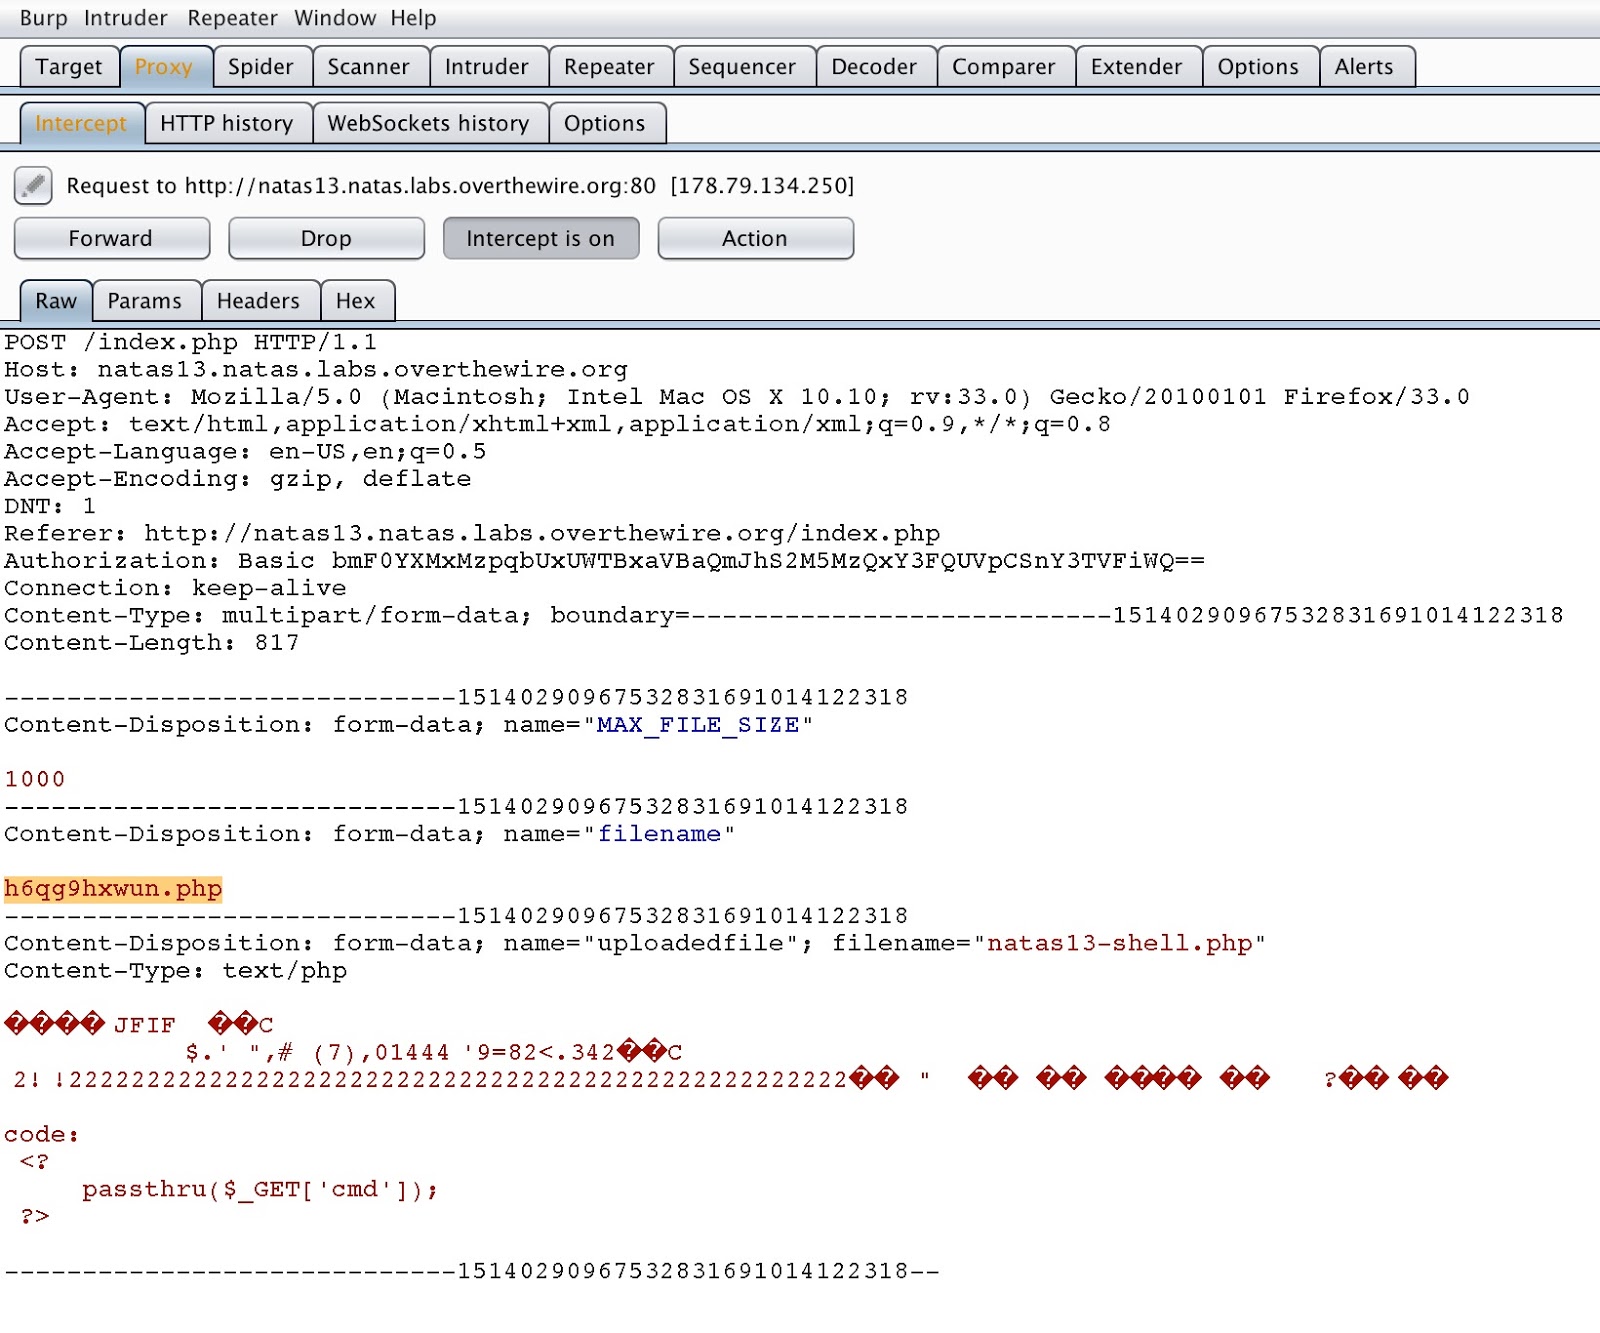Screen dimensions: 1600x1333
Task: Forward the intercepted request
Action: coord(111,238)
